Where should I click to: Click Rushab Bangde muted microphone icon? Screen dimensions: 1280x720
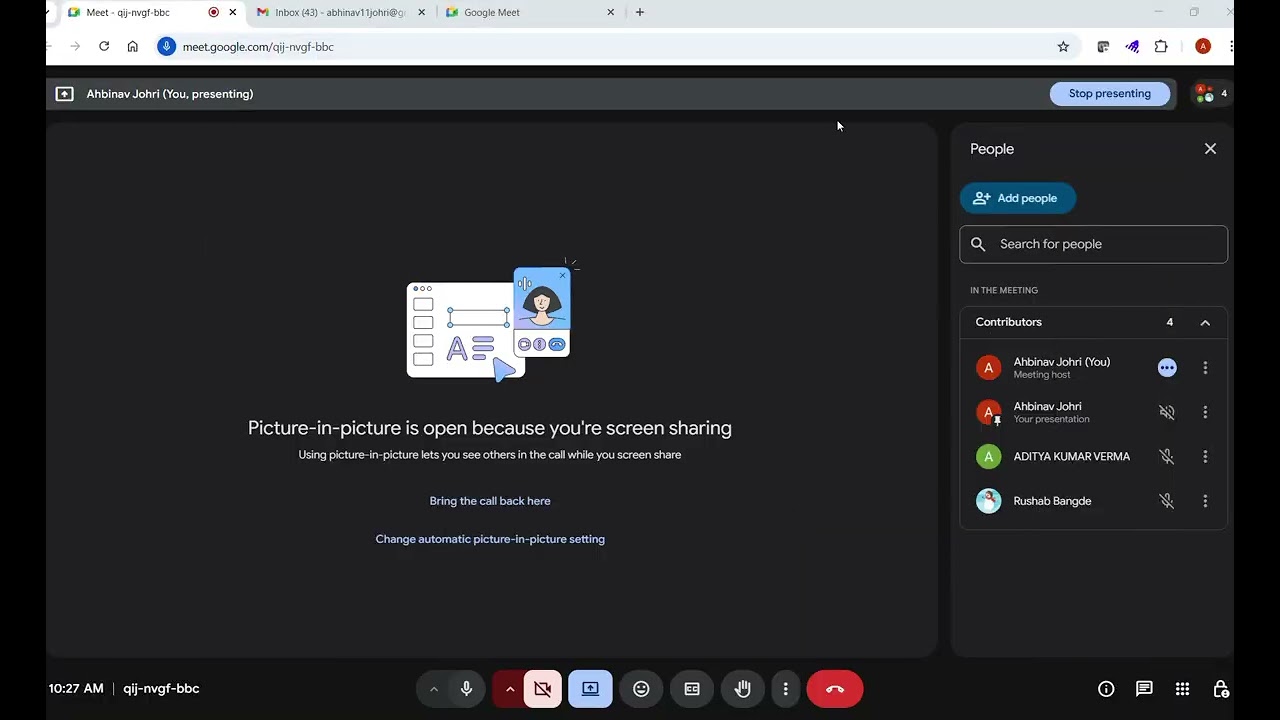pyautogui.click(x=1166, y=501)
